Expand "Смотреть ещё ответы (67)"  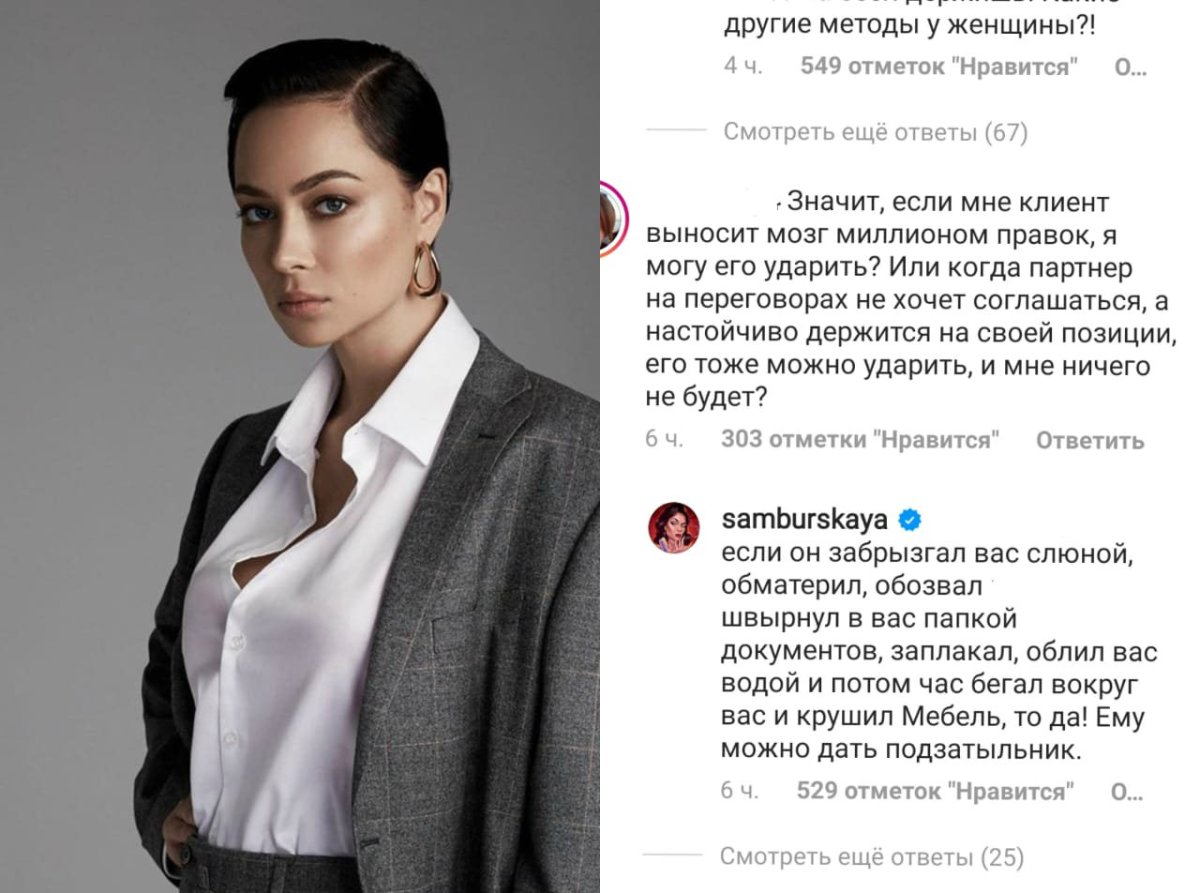click(x=874, y=132)
